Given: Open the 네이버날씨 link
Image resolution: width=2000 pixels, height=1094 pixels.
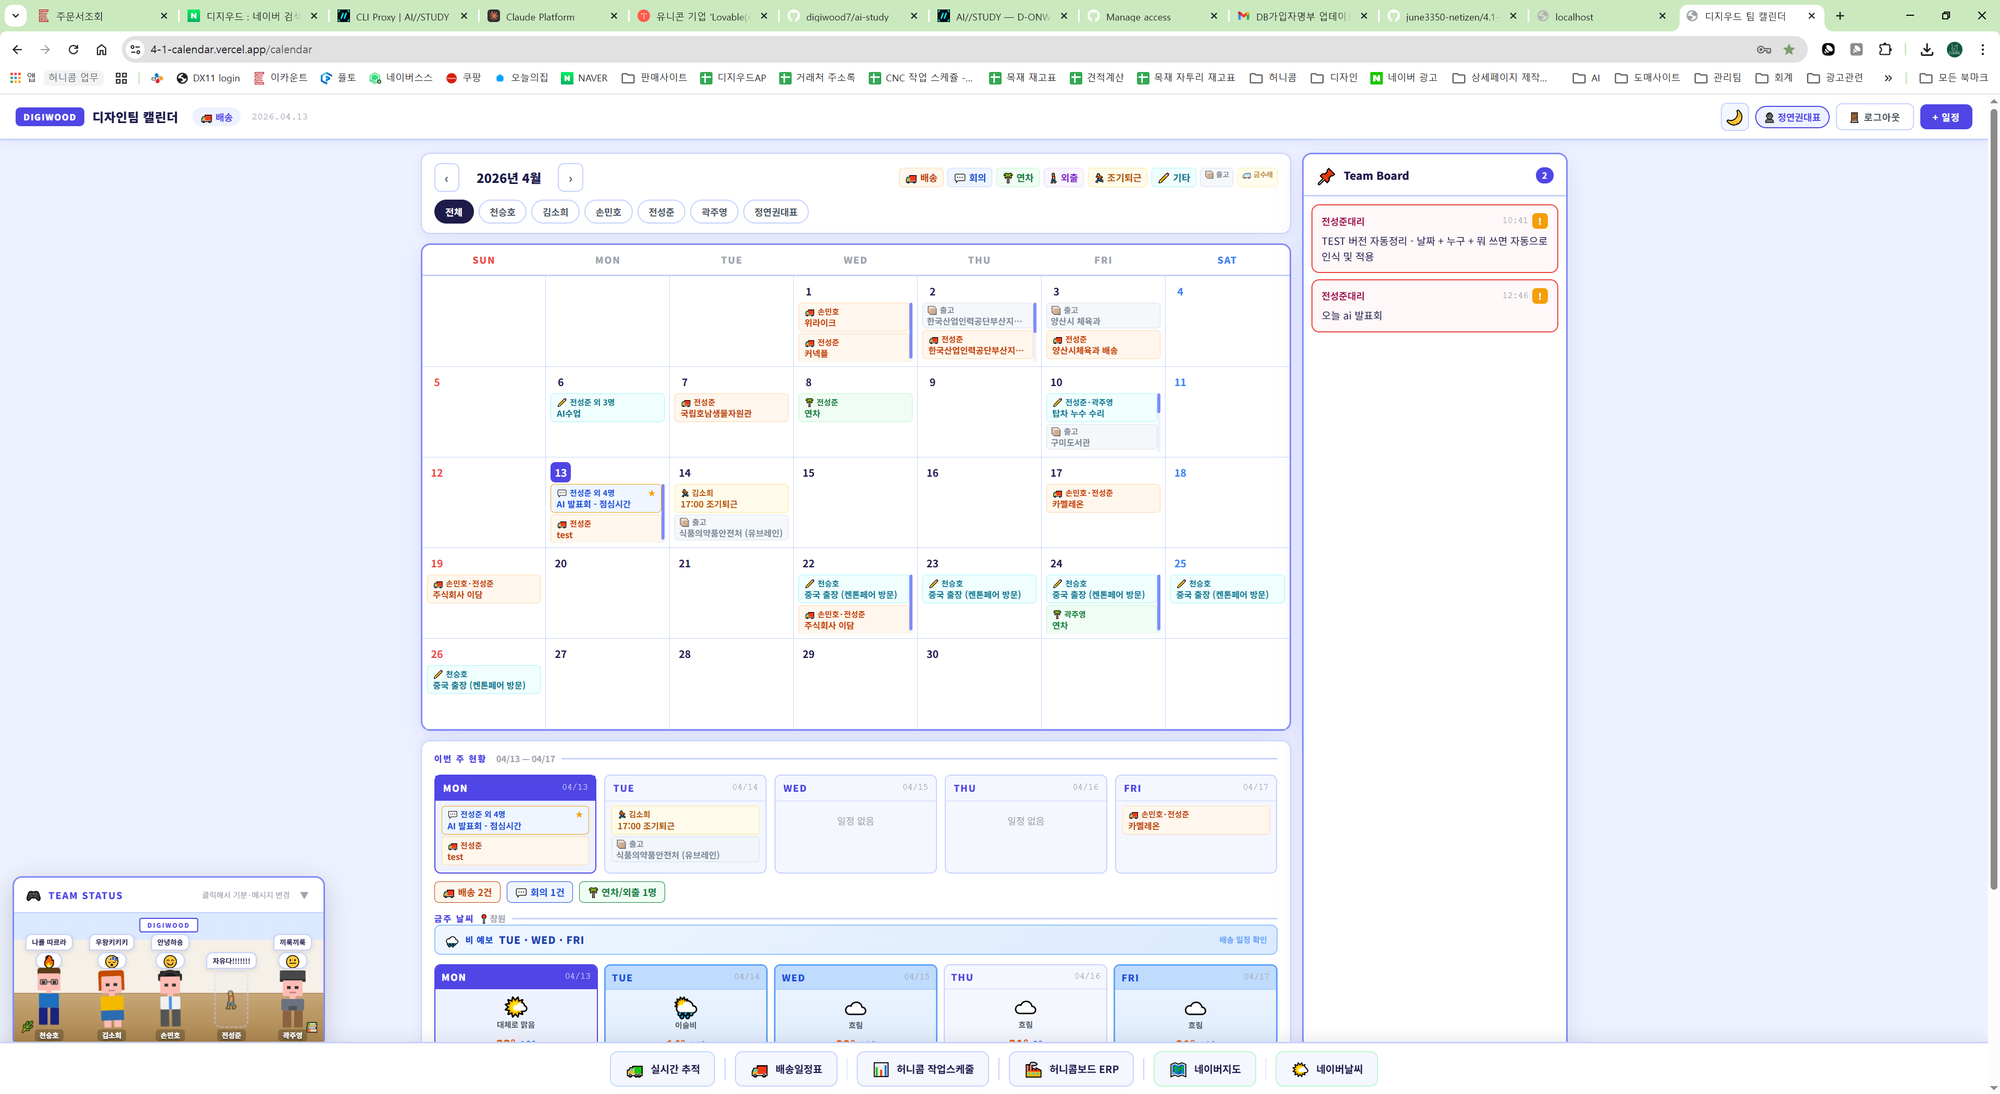Looking at the screenshot, I should [x=1326, y=1069].
